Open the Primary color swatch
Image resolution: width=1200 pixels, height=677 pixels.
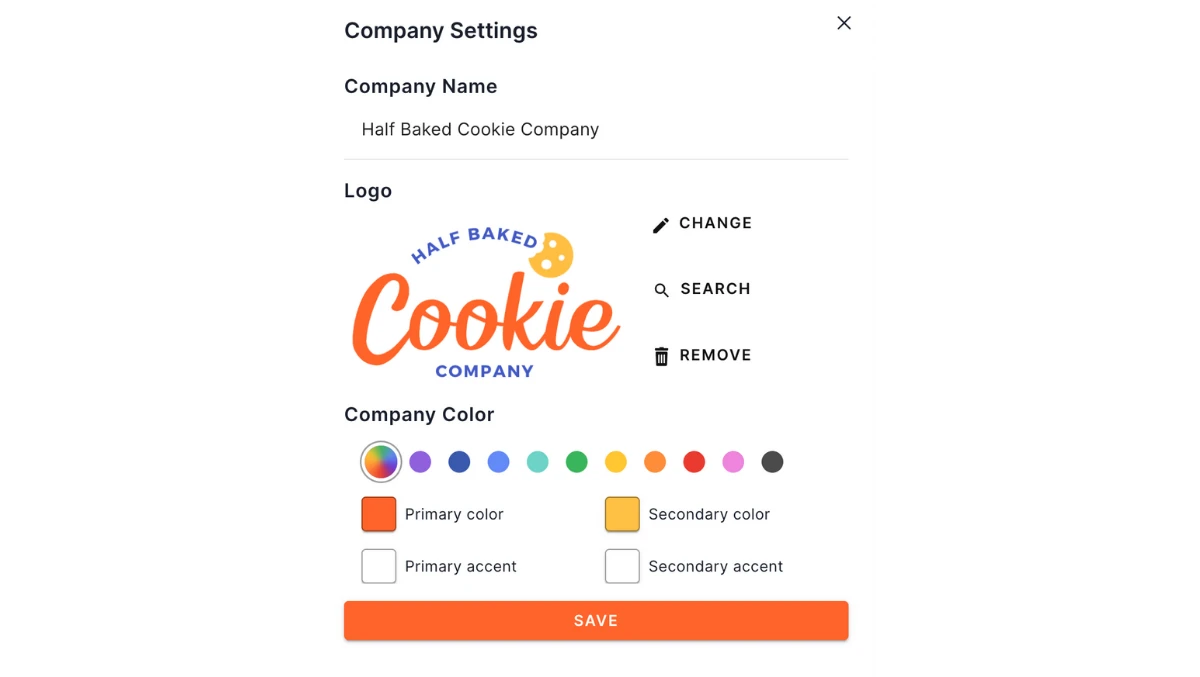(x=378, y=514)
